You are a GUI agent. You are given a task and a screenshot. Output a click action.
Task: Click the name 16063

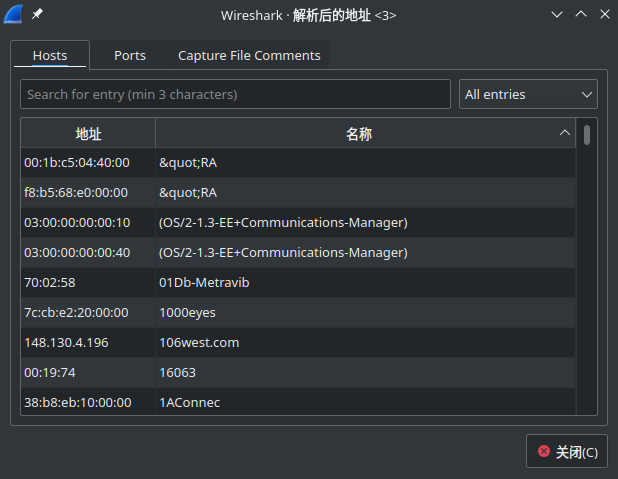point(177,372)
